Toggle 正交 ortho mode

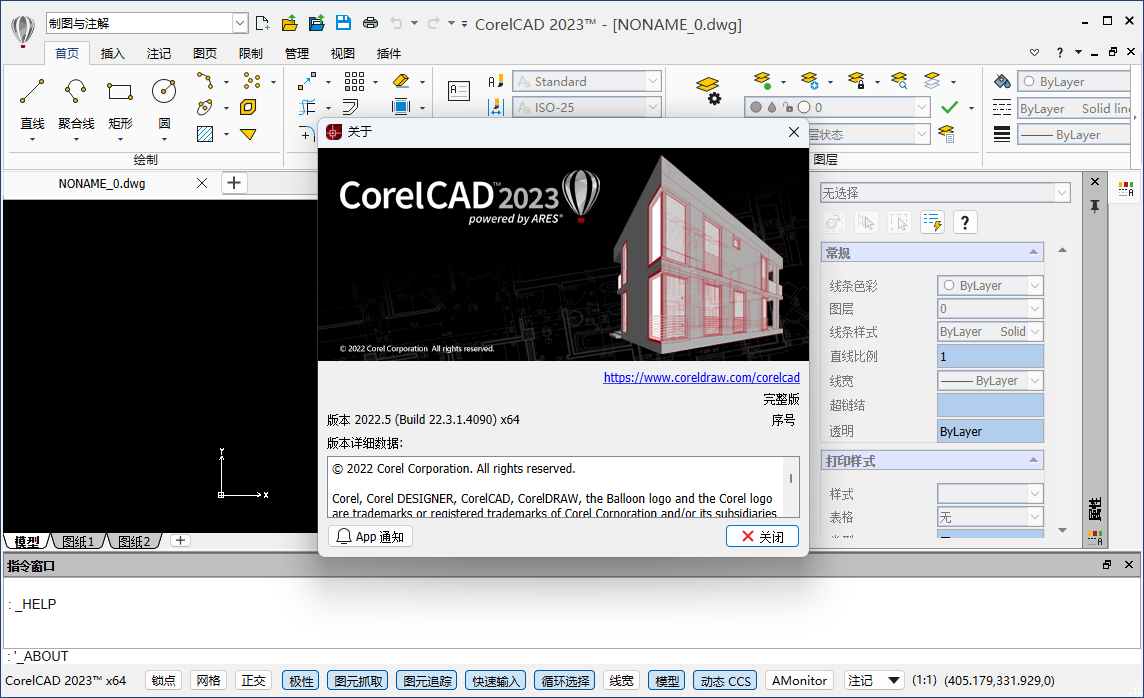click(x=253, y=680)
